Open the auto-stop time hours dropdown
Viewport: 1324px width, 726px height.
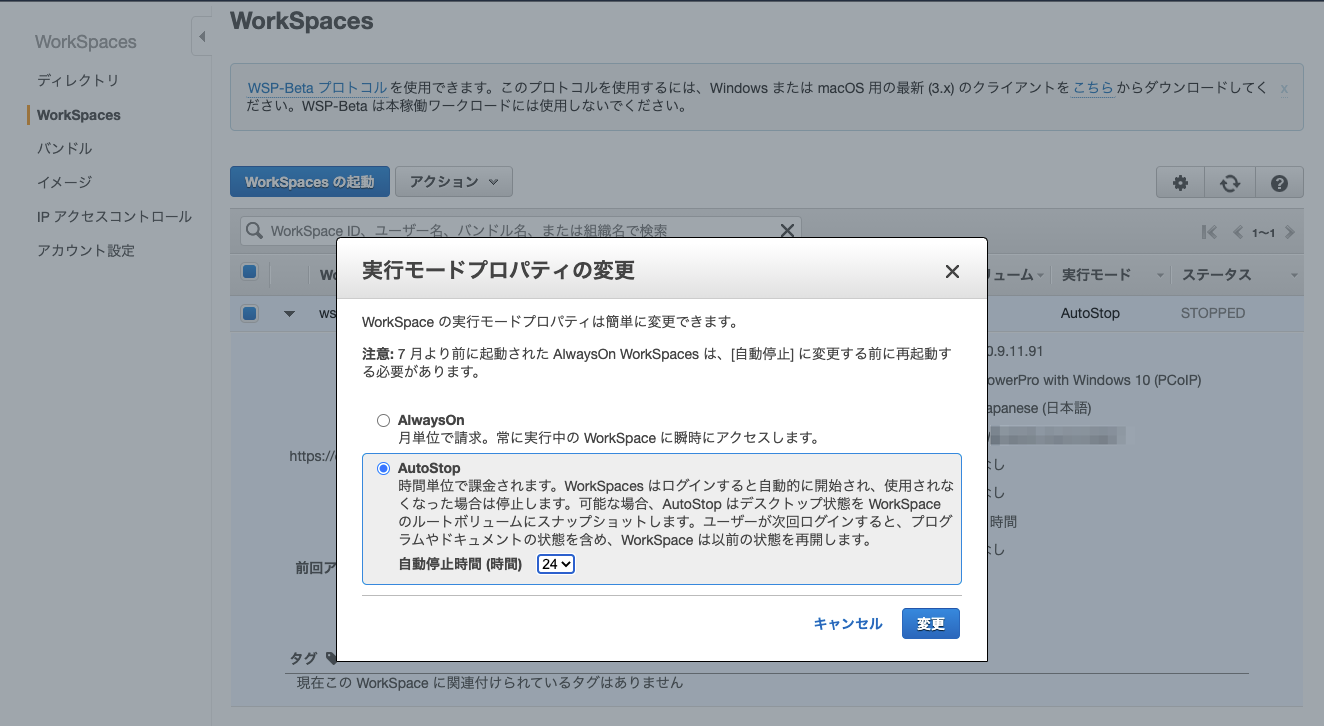(x=556, y=564)
